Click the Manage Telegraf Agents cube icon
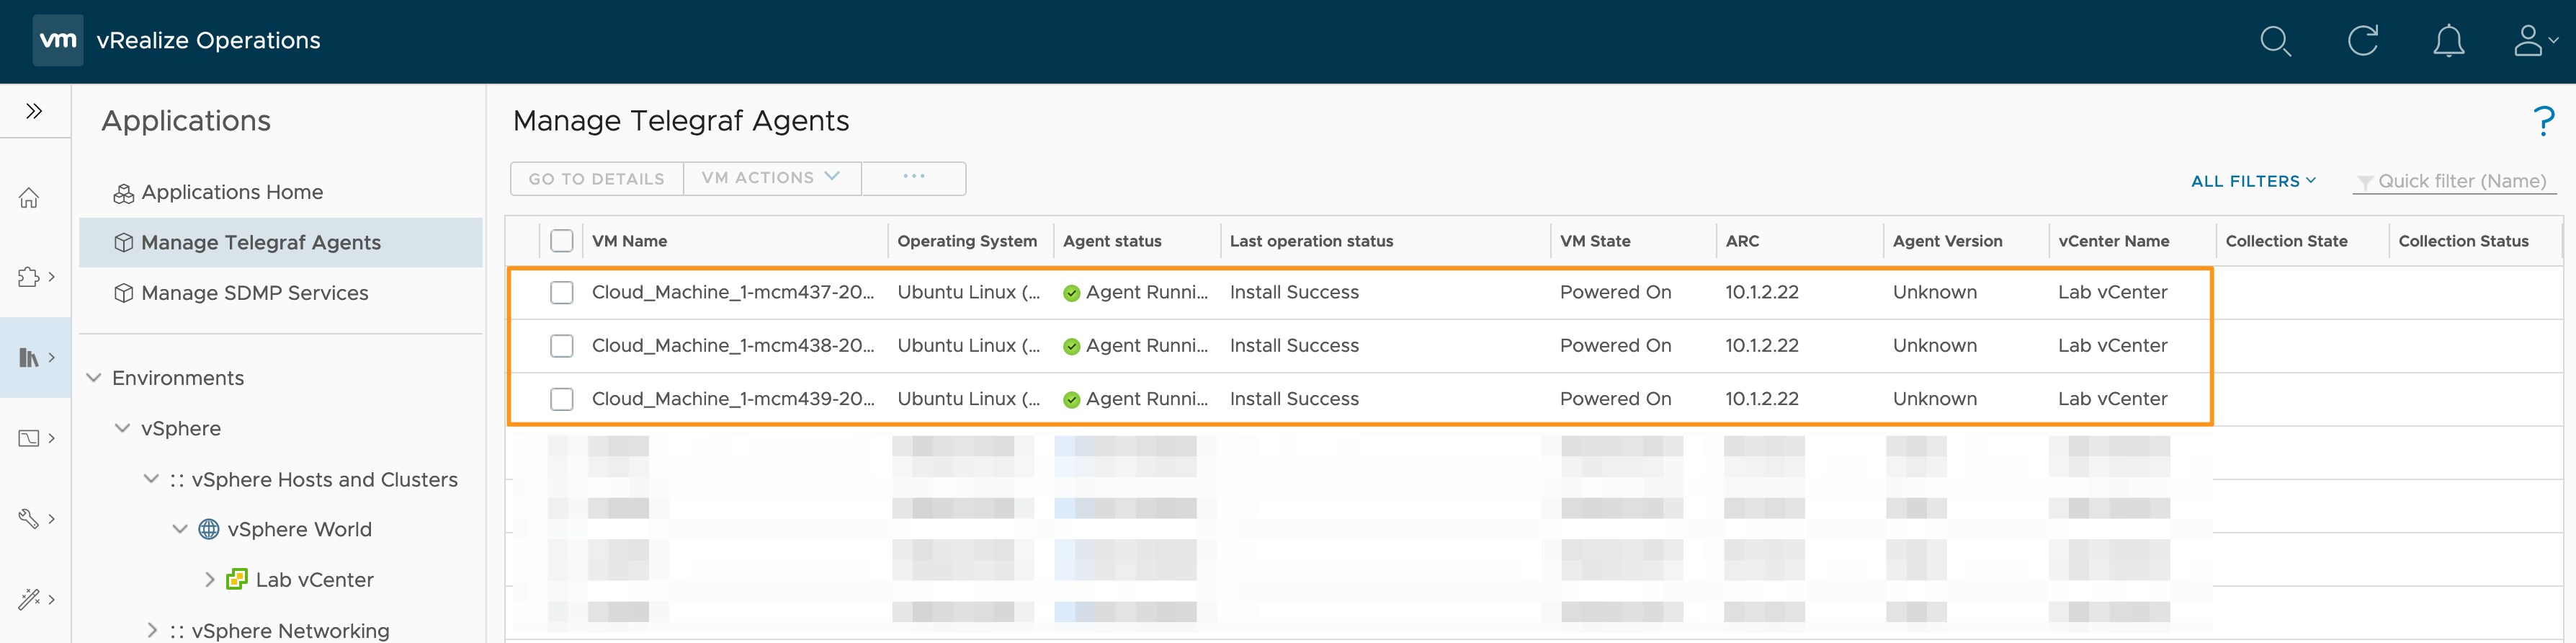The width and height of the screenshot is (2576, 643). (x=124, y=243)
